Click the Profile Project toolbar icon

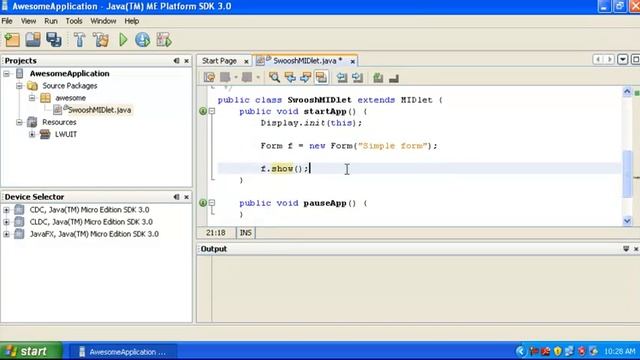coord(164,40)
